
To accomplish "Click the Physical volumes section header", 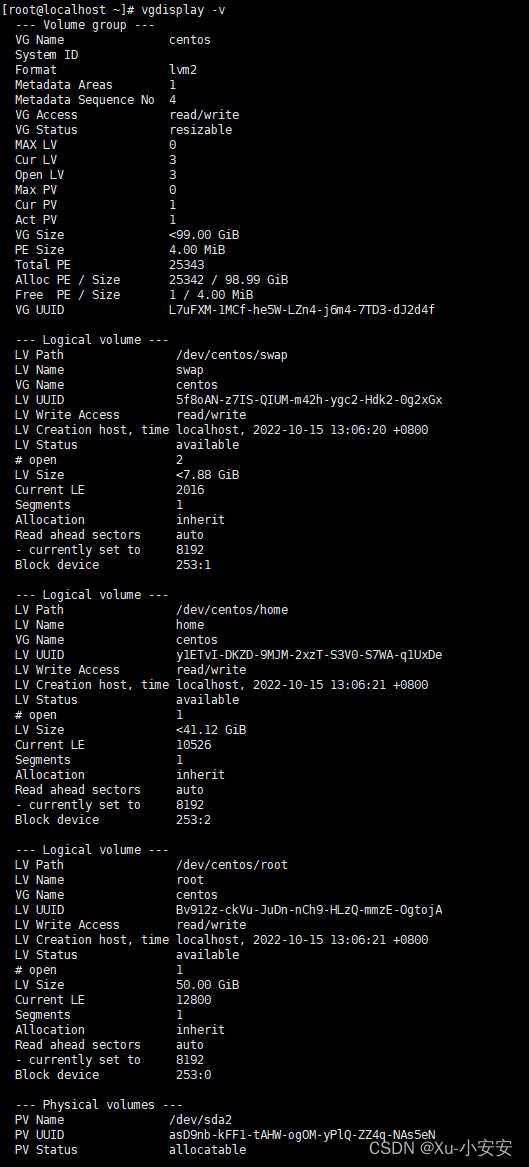I will pyautogui.click(x=98, y=1104).
